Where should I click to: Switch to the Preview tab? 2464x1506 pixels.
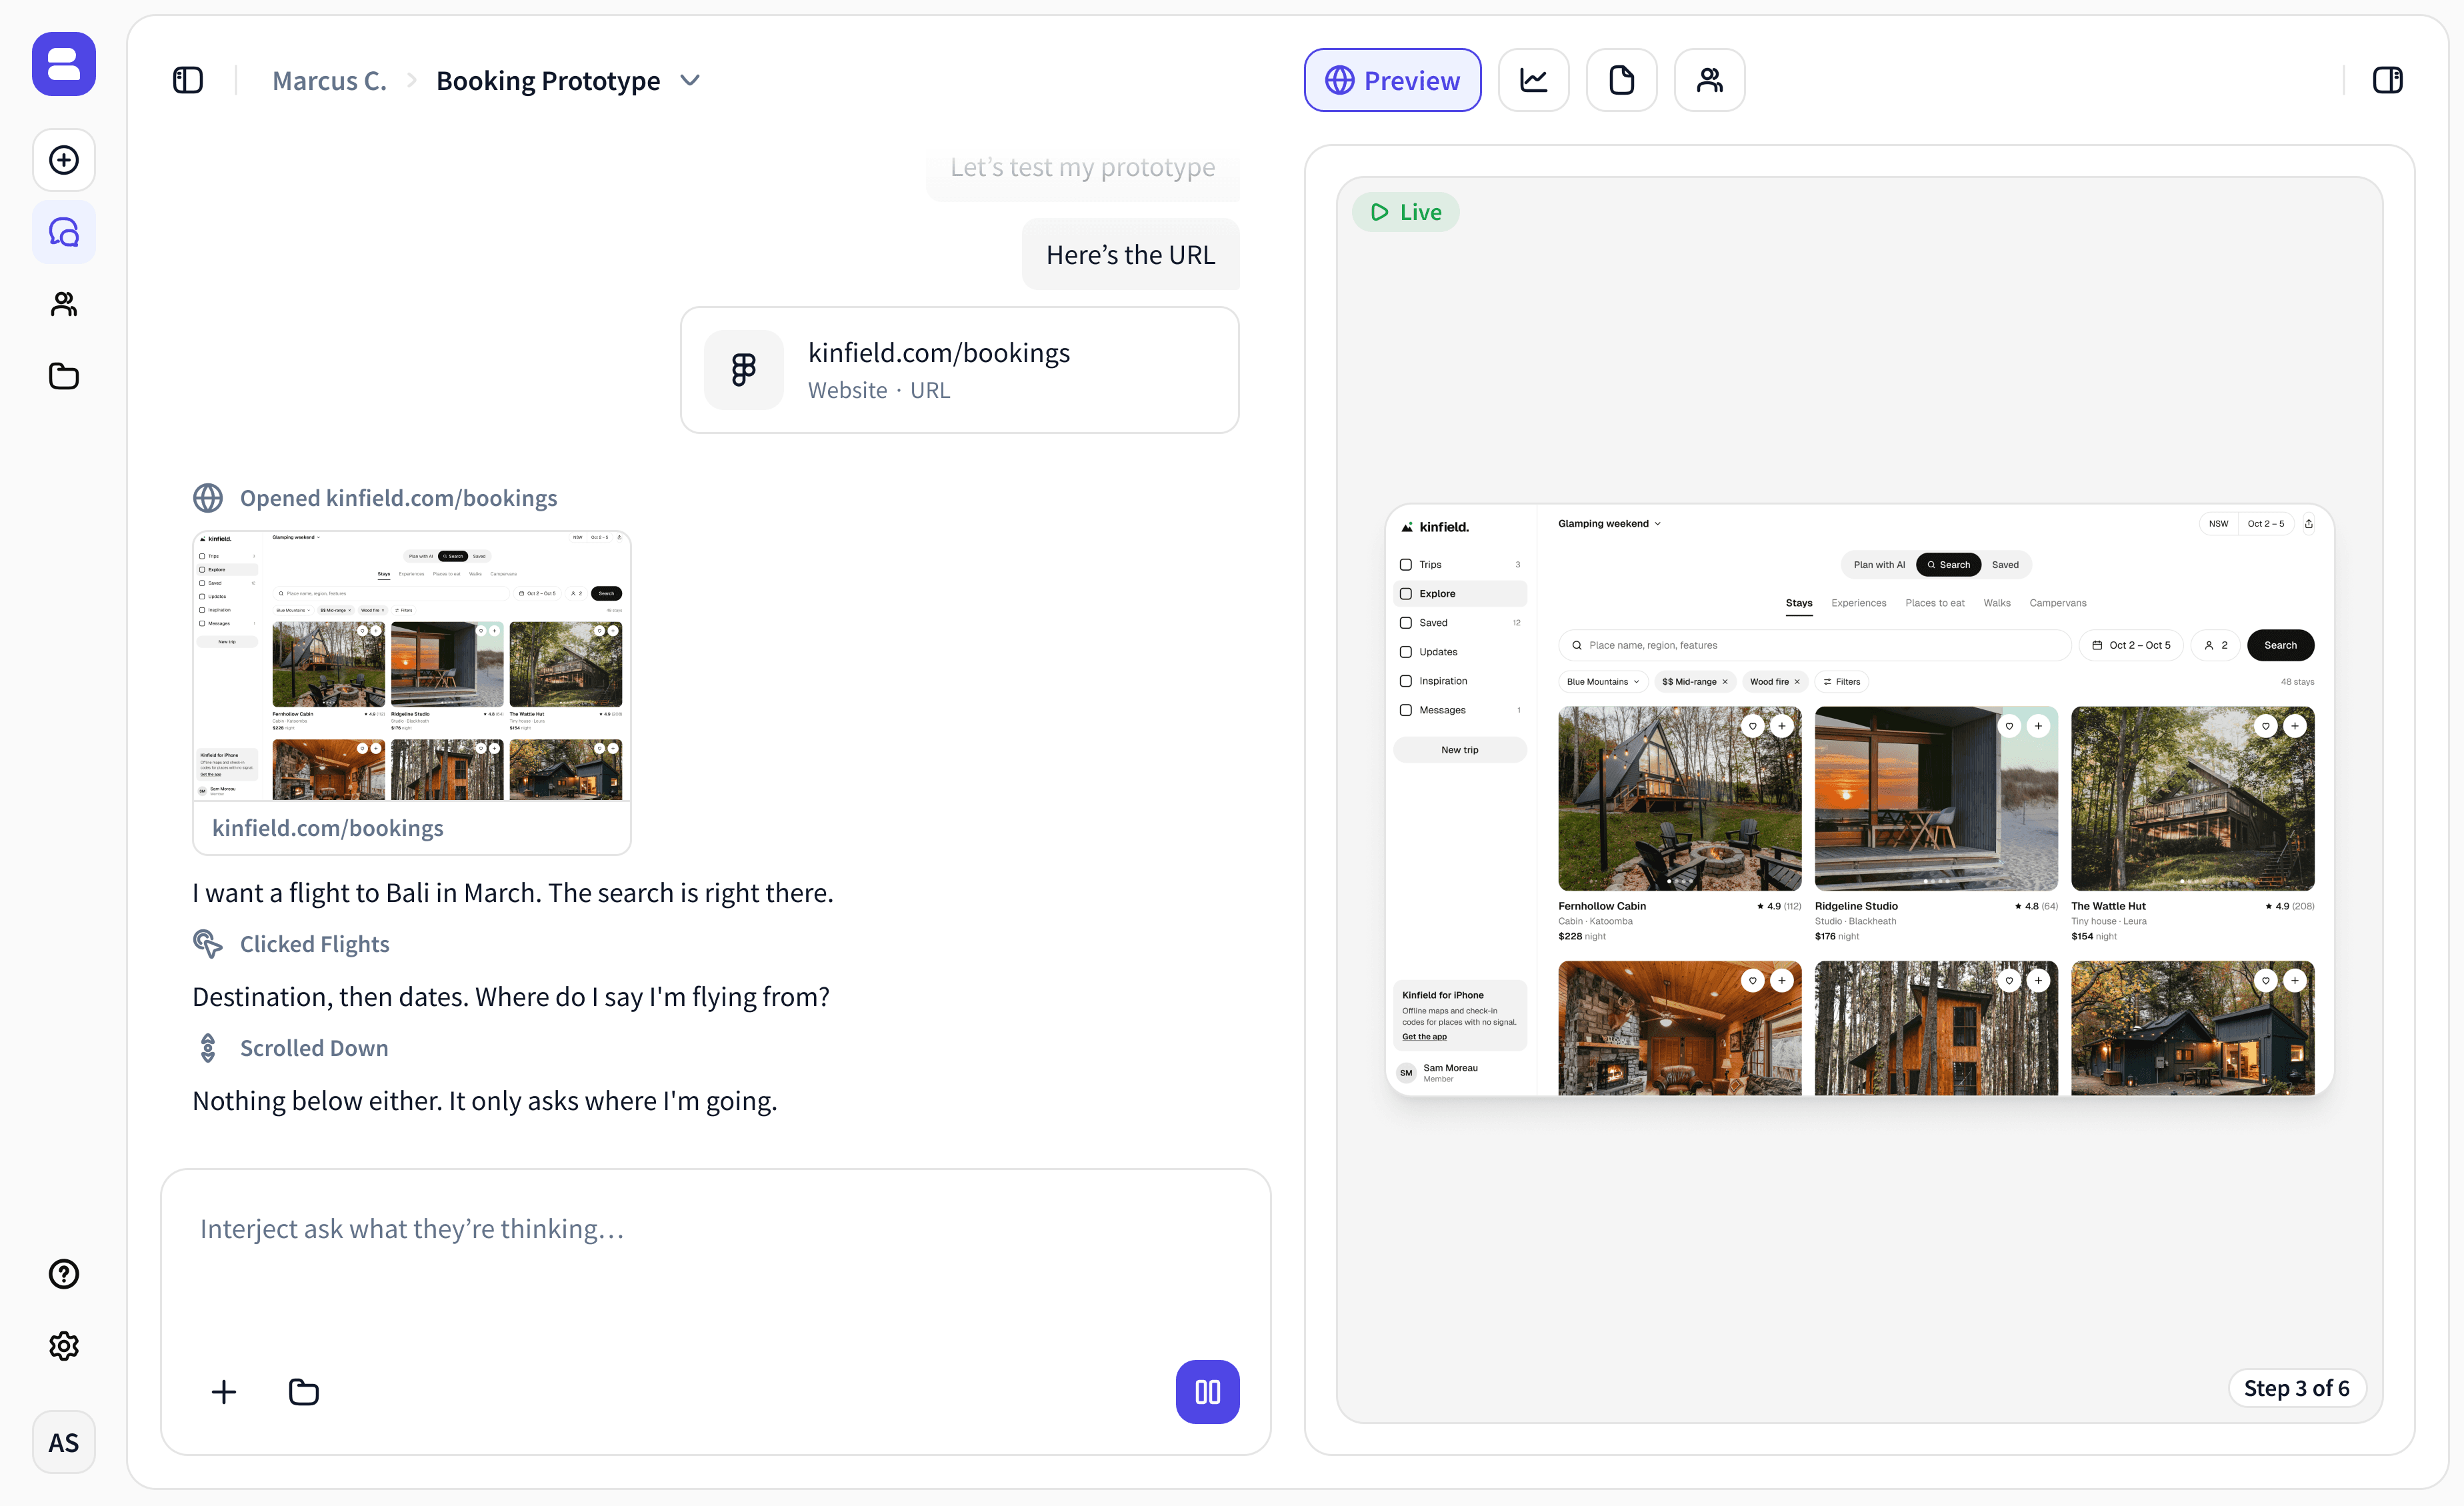pyautogui.click(x=1392, y=80)
